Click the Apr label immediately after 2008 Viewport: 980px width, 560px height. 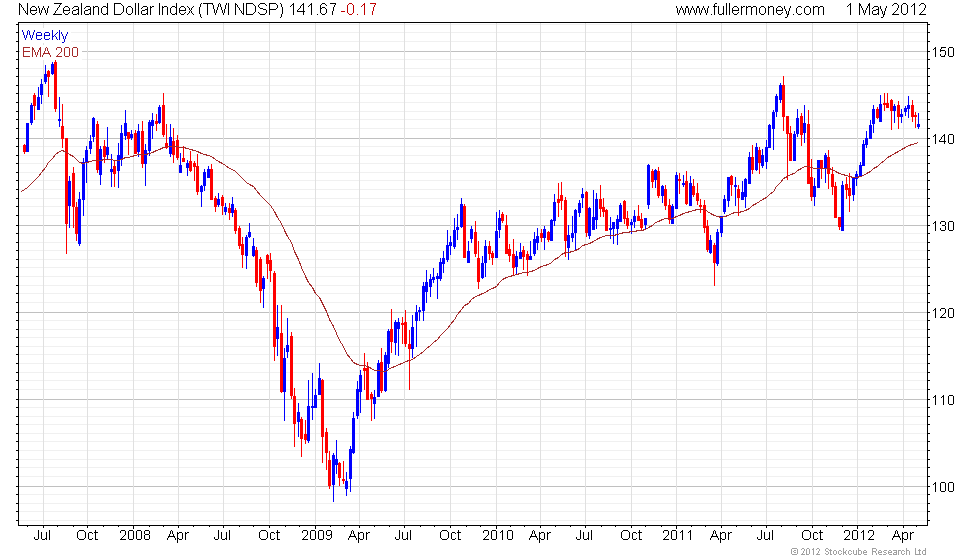[178, 536]
